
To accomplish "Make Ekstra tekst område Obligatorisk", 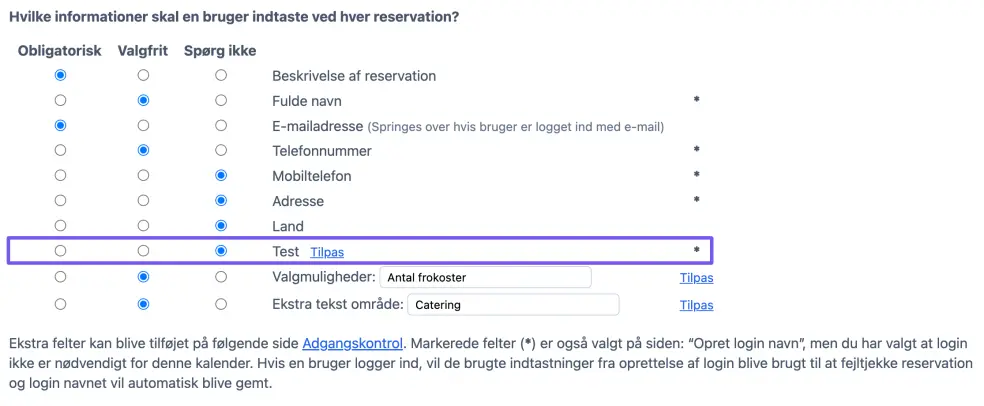I will [61, 304].
